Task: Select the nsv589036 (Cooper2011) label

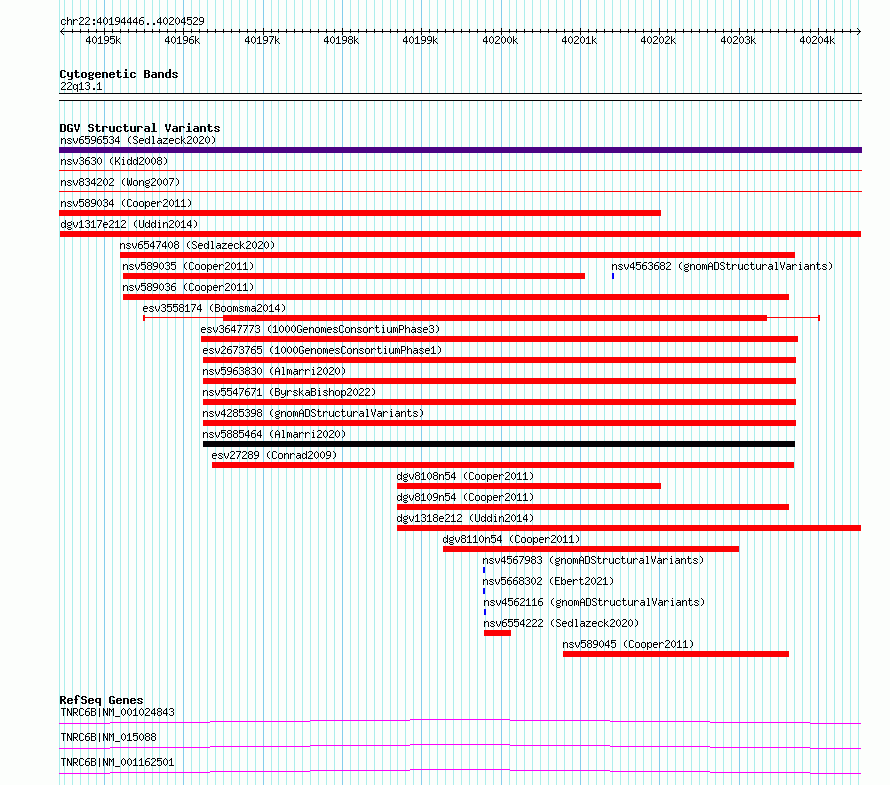Action: point(188,287)
